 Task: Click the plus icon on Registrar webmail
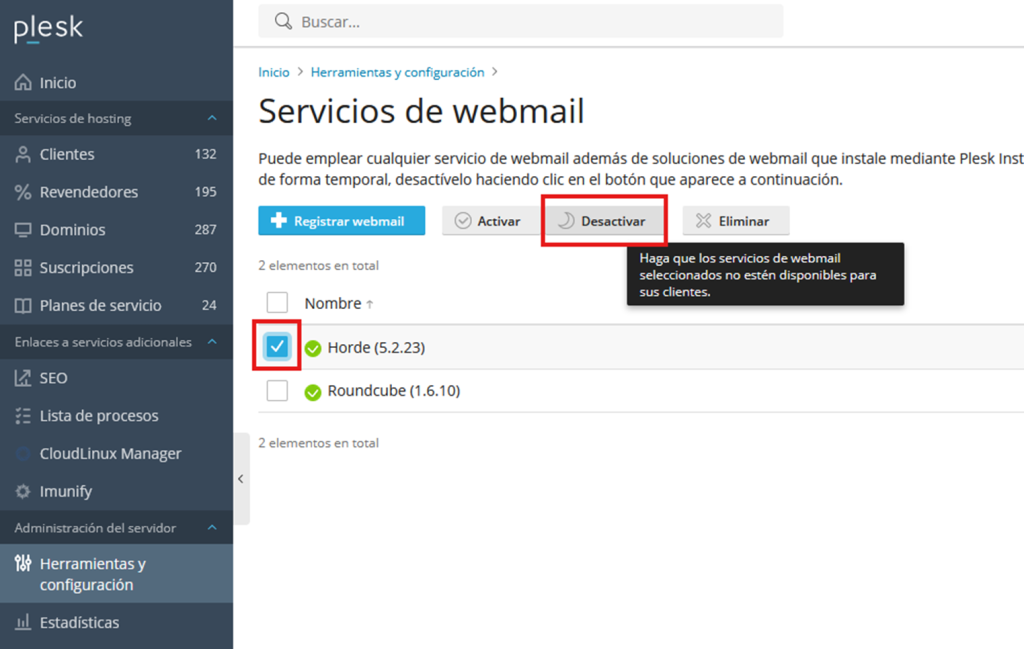[279, 221]
